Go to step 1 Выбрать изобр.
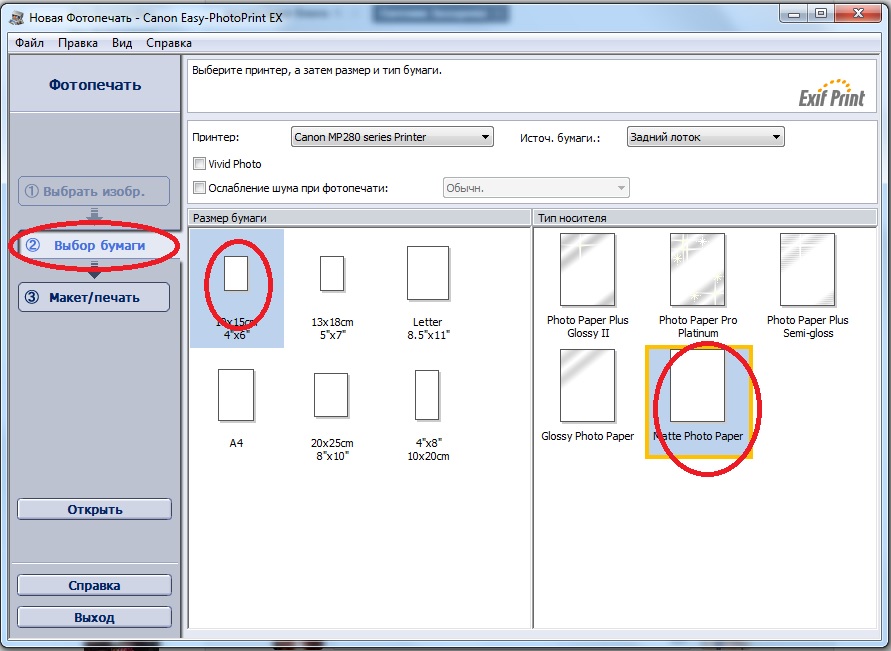Viewport: 891px width, 651px height. click(94, 191)
